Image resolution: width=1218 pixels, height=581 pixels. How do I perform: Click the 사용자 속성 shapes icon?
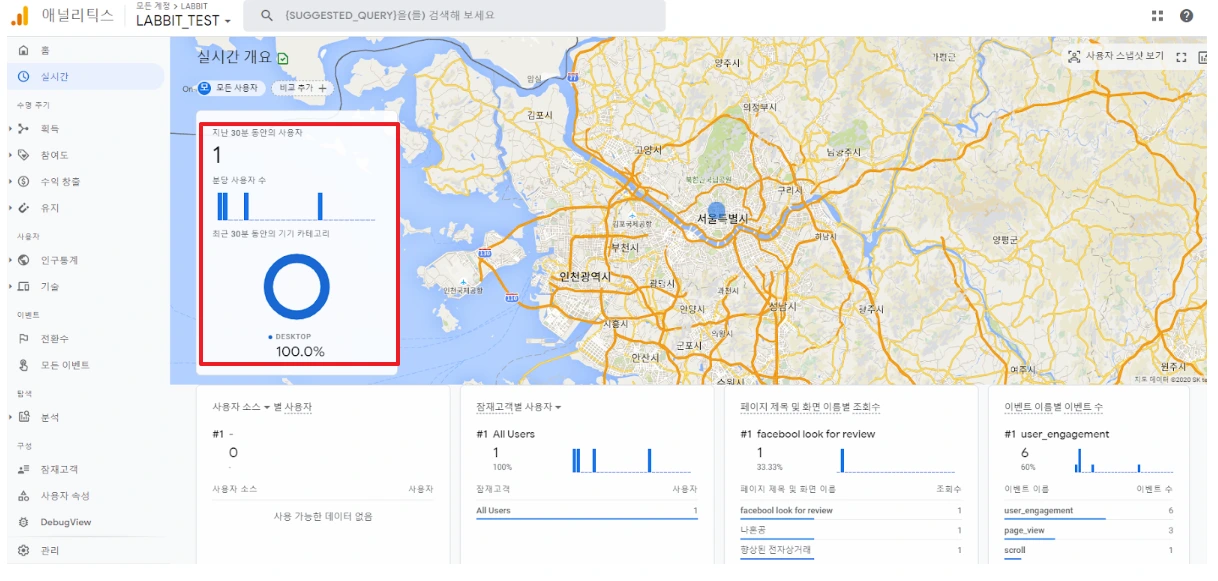click(24, 496)
